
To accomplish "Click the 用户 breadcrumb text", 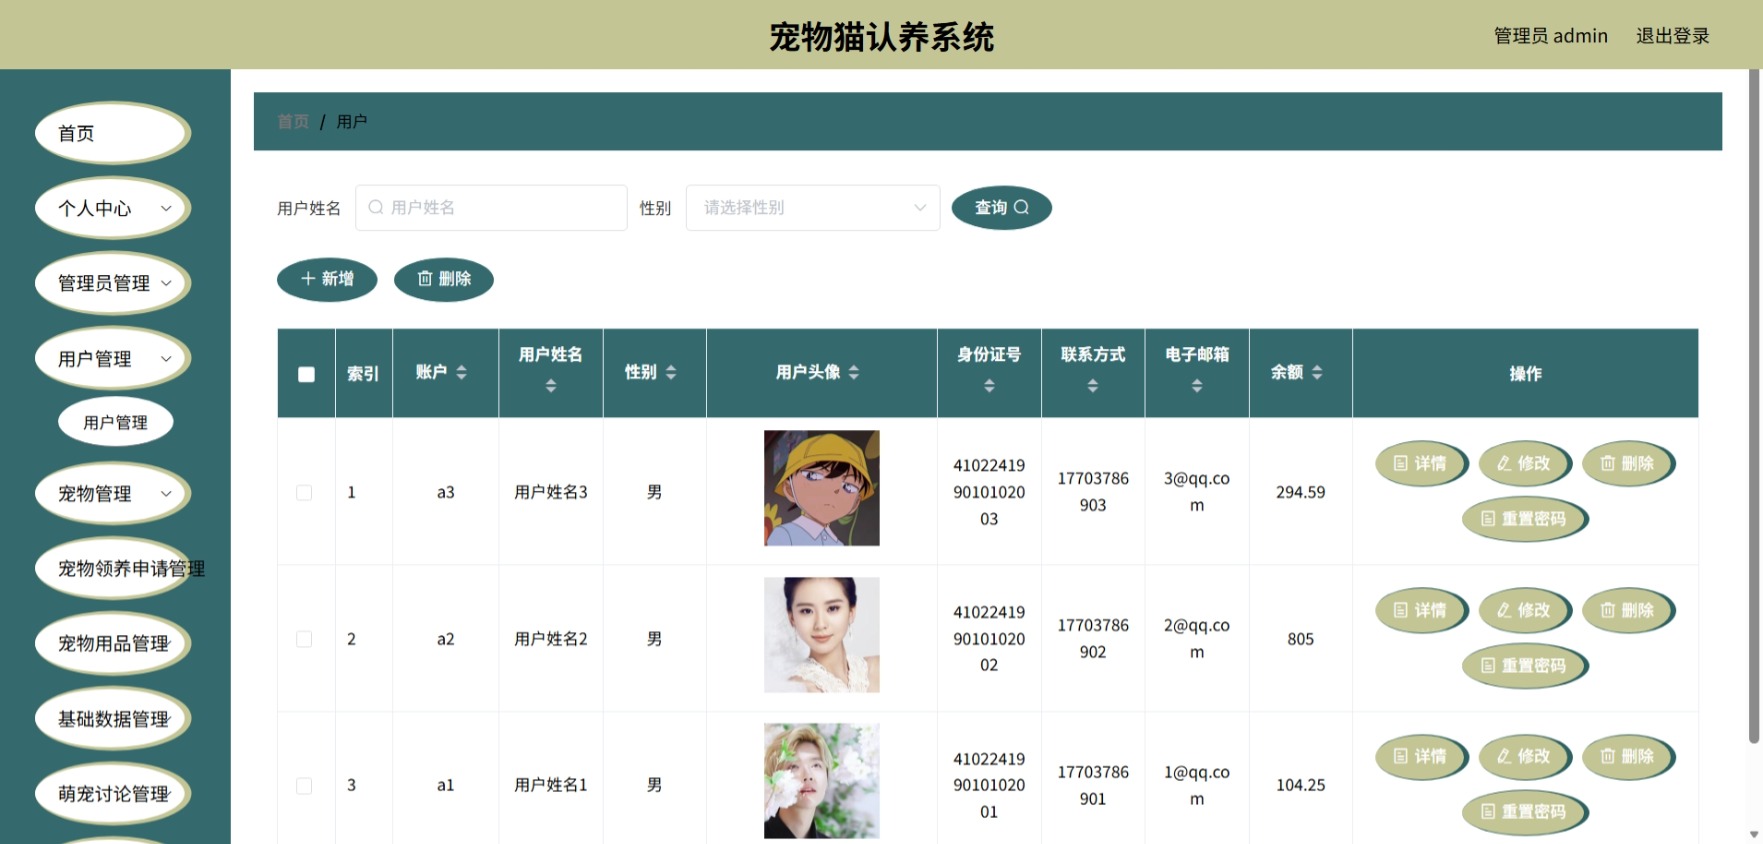I will (x=352, y=121).
